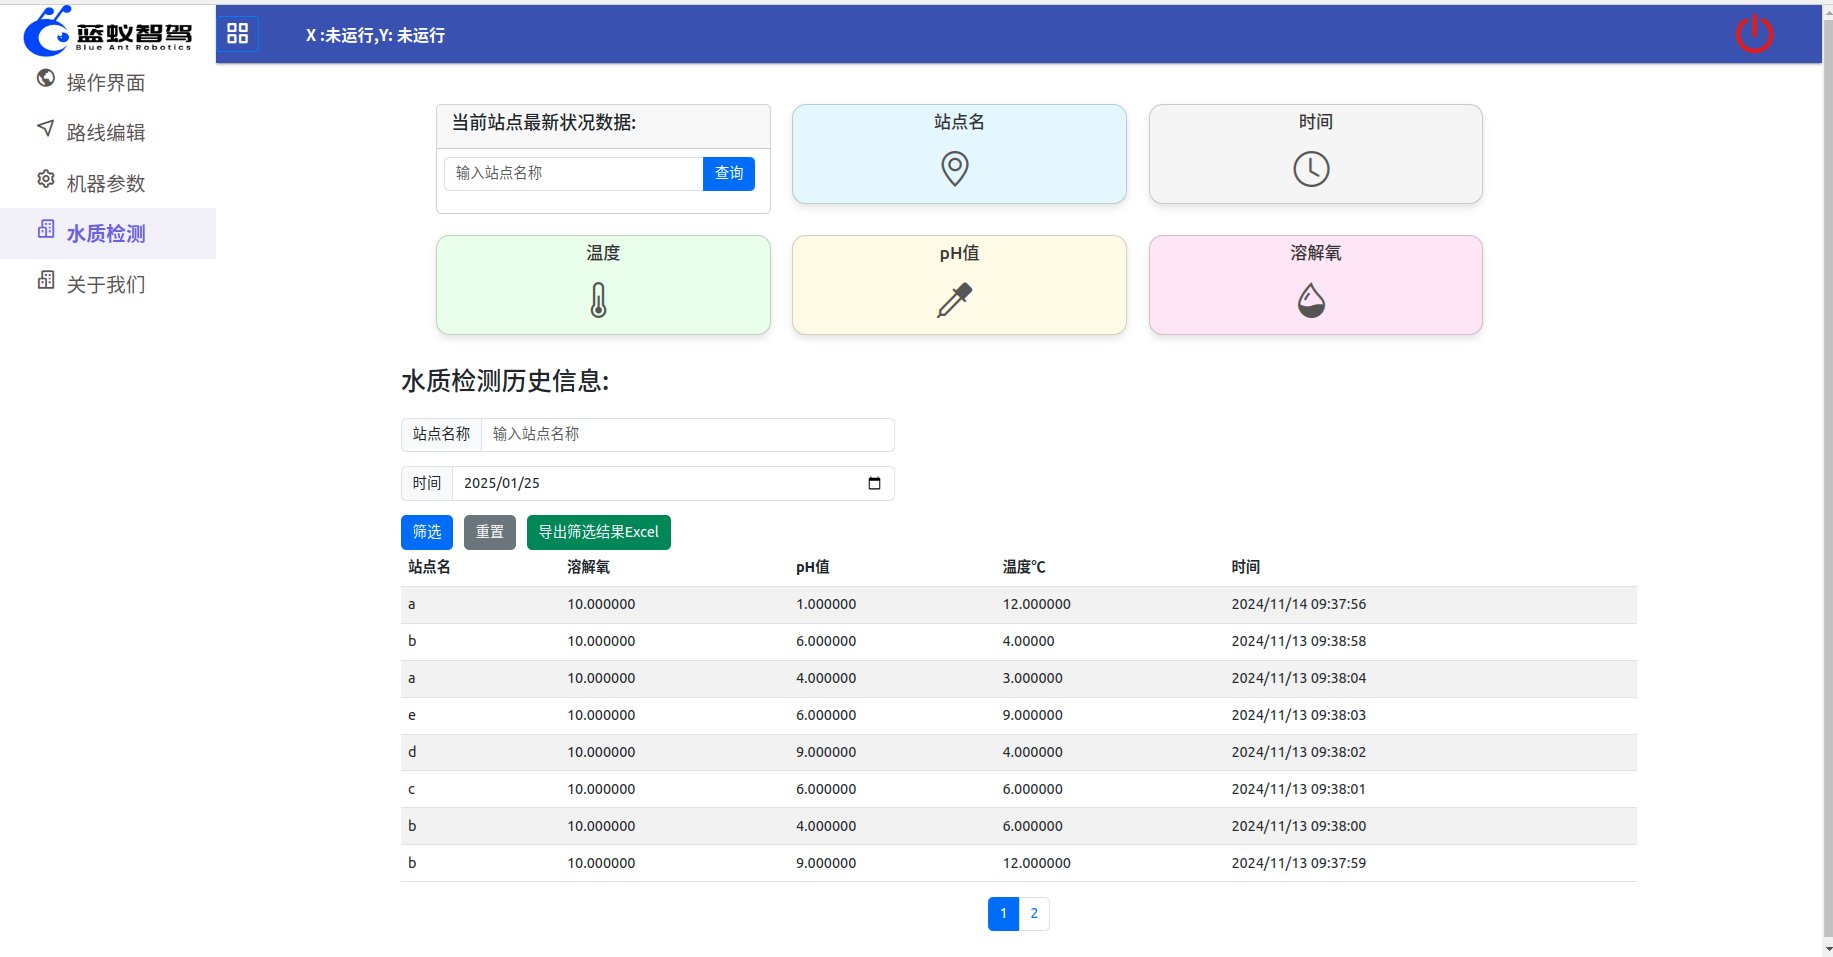1833x957 pixels.
Task: Click the location pin icon in 站点名 card
Action: tap(955, 168)
